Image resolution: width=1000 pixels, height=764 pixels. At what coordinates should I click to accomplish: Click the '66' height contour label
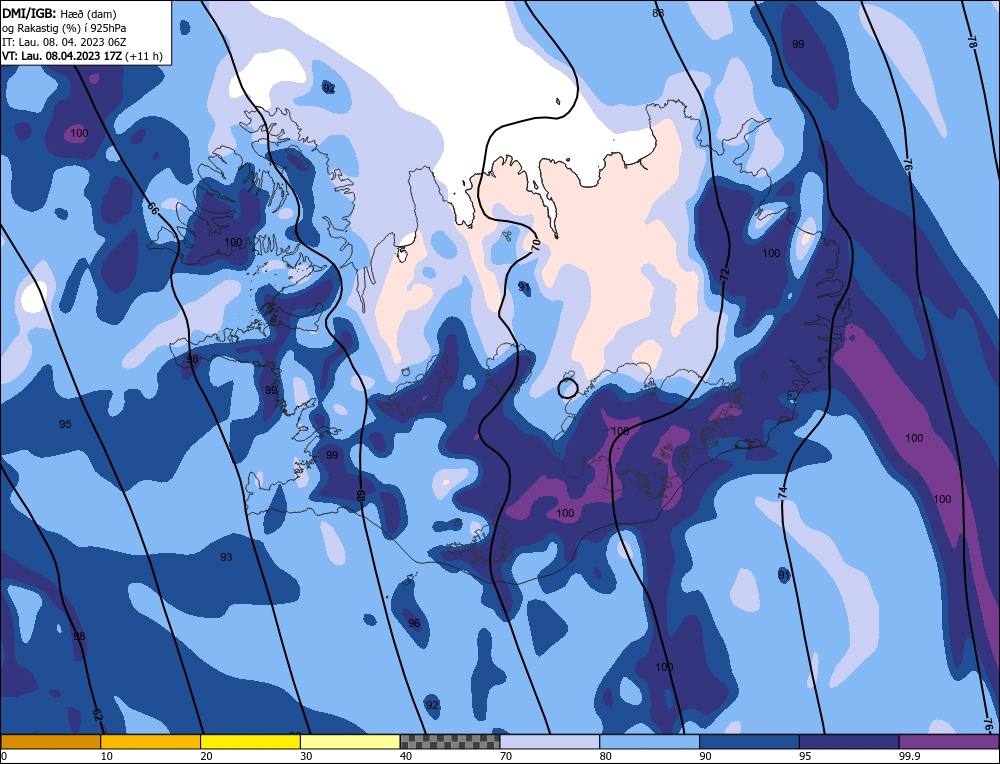tap(153, 208)
